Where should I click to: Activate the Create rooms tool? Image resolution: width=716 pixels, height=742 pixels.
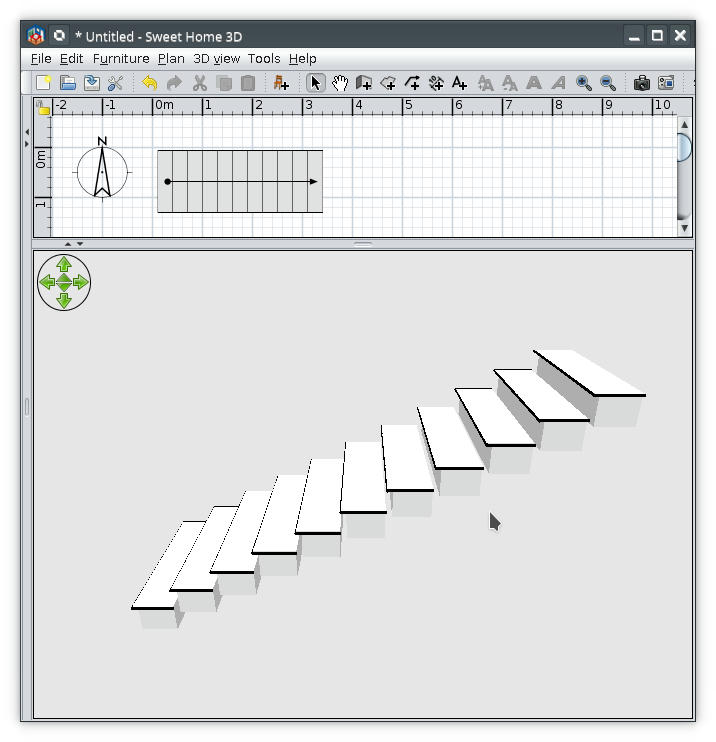pos(388,83)
